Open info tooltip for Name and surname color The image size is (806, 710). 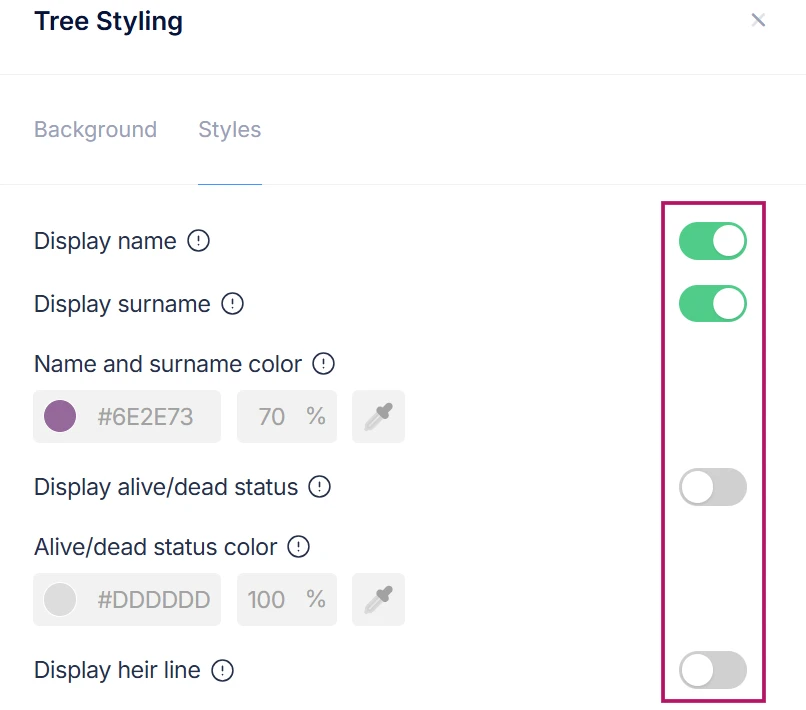324,364
